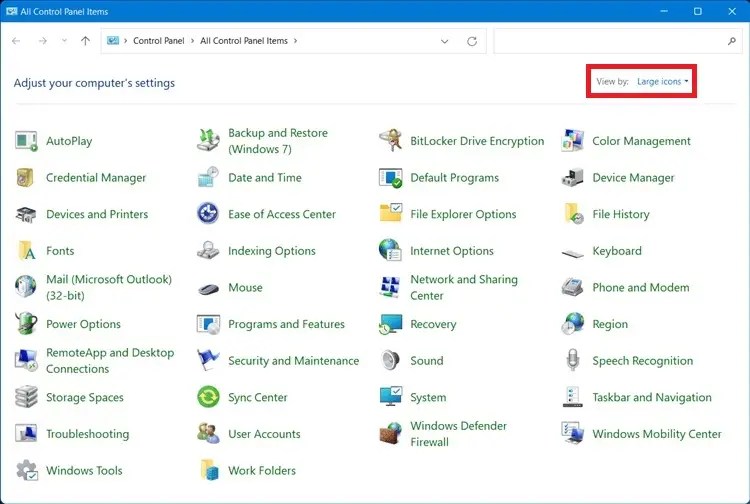Expand chevron before Control Panel breadcrumb
The width and height of the screenshot is (750, 504).
point(125,41)
